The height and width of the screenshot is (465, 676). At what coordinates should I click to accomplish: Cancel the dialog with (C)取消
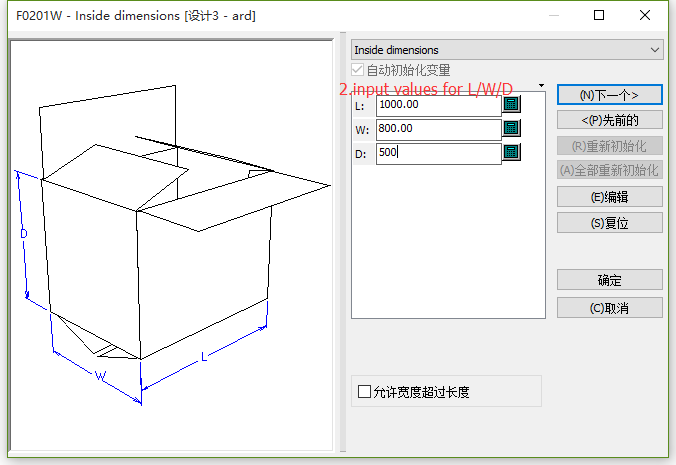609,307
